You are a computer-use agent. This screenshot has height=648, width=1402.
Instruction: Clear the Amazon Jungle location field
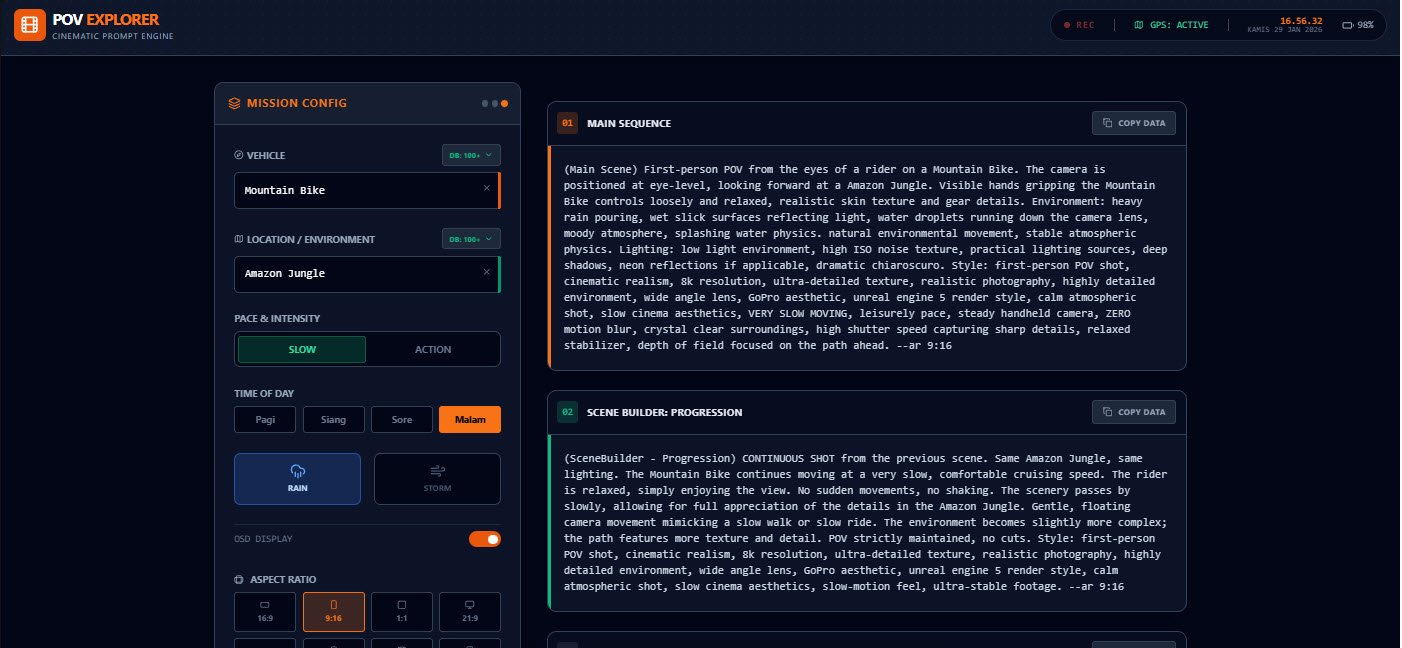pos(487,272)
